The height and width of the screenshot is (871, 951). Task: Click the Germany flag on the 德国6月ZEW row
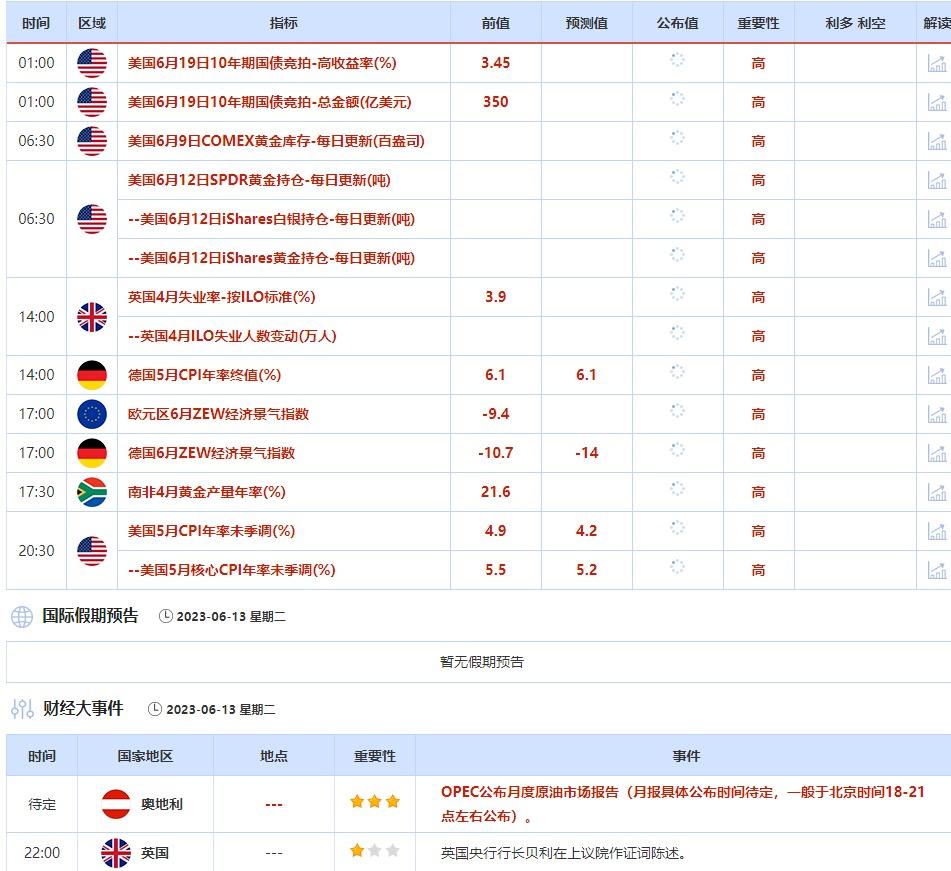coord(91,452)
